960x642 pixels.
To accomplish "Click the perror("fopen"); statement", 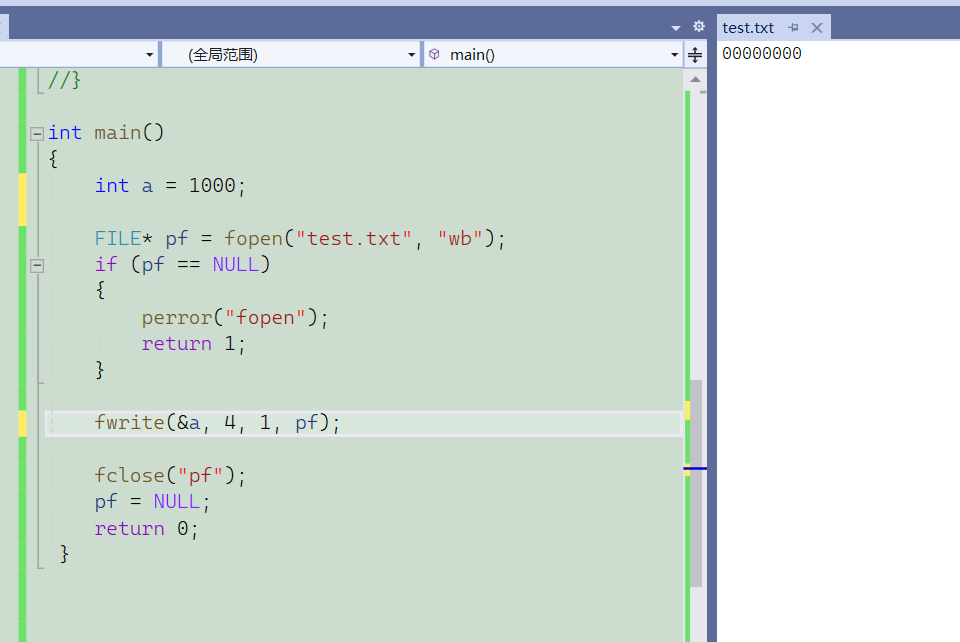I will [x=235, y=318].
